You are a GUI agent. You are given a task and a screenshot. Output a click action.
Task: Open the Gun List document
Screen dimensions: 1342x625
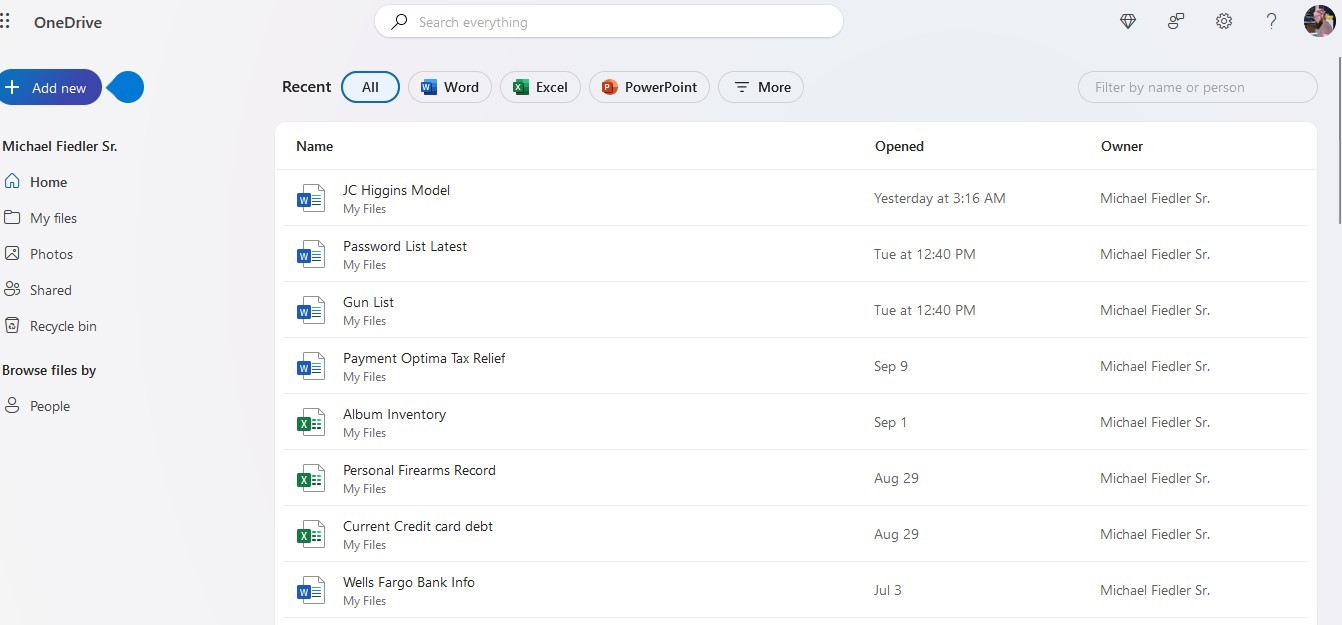pos(368,302)
